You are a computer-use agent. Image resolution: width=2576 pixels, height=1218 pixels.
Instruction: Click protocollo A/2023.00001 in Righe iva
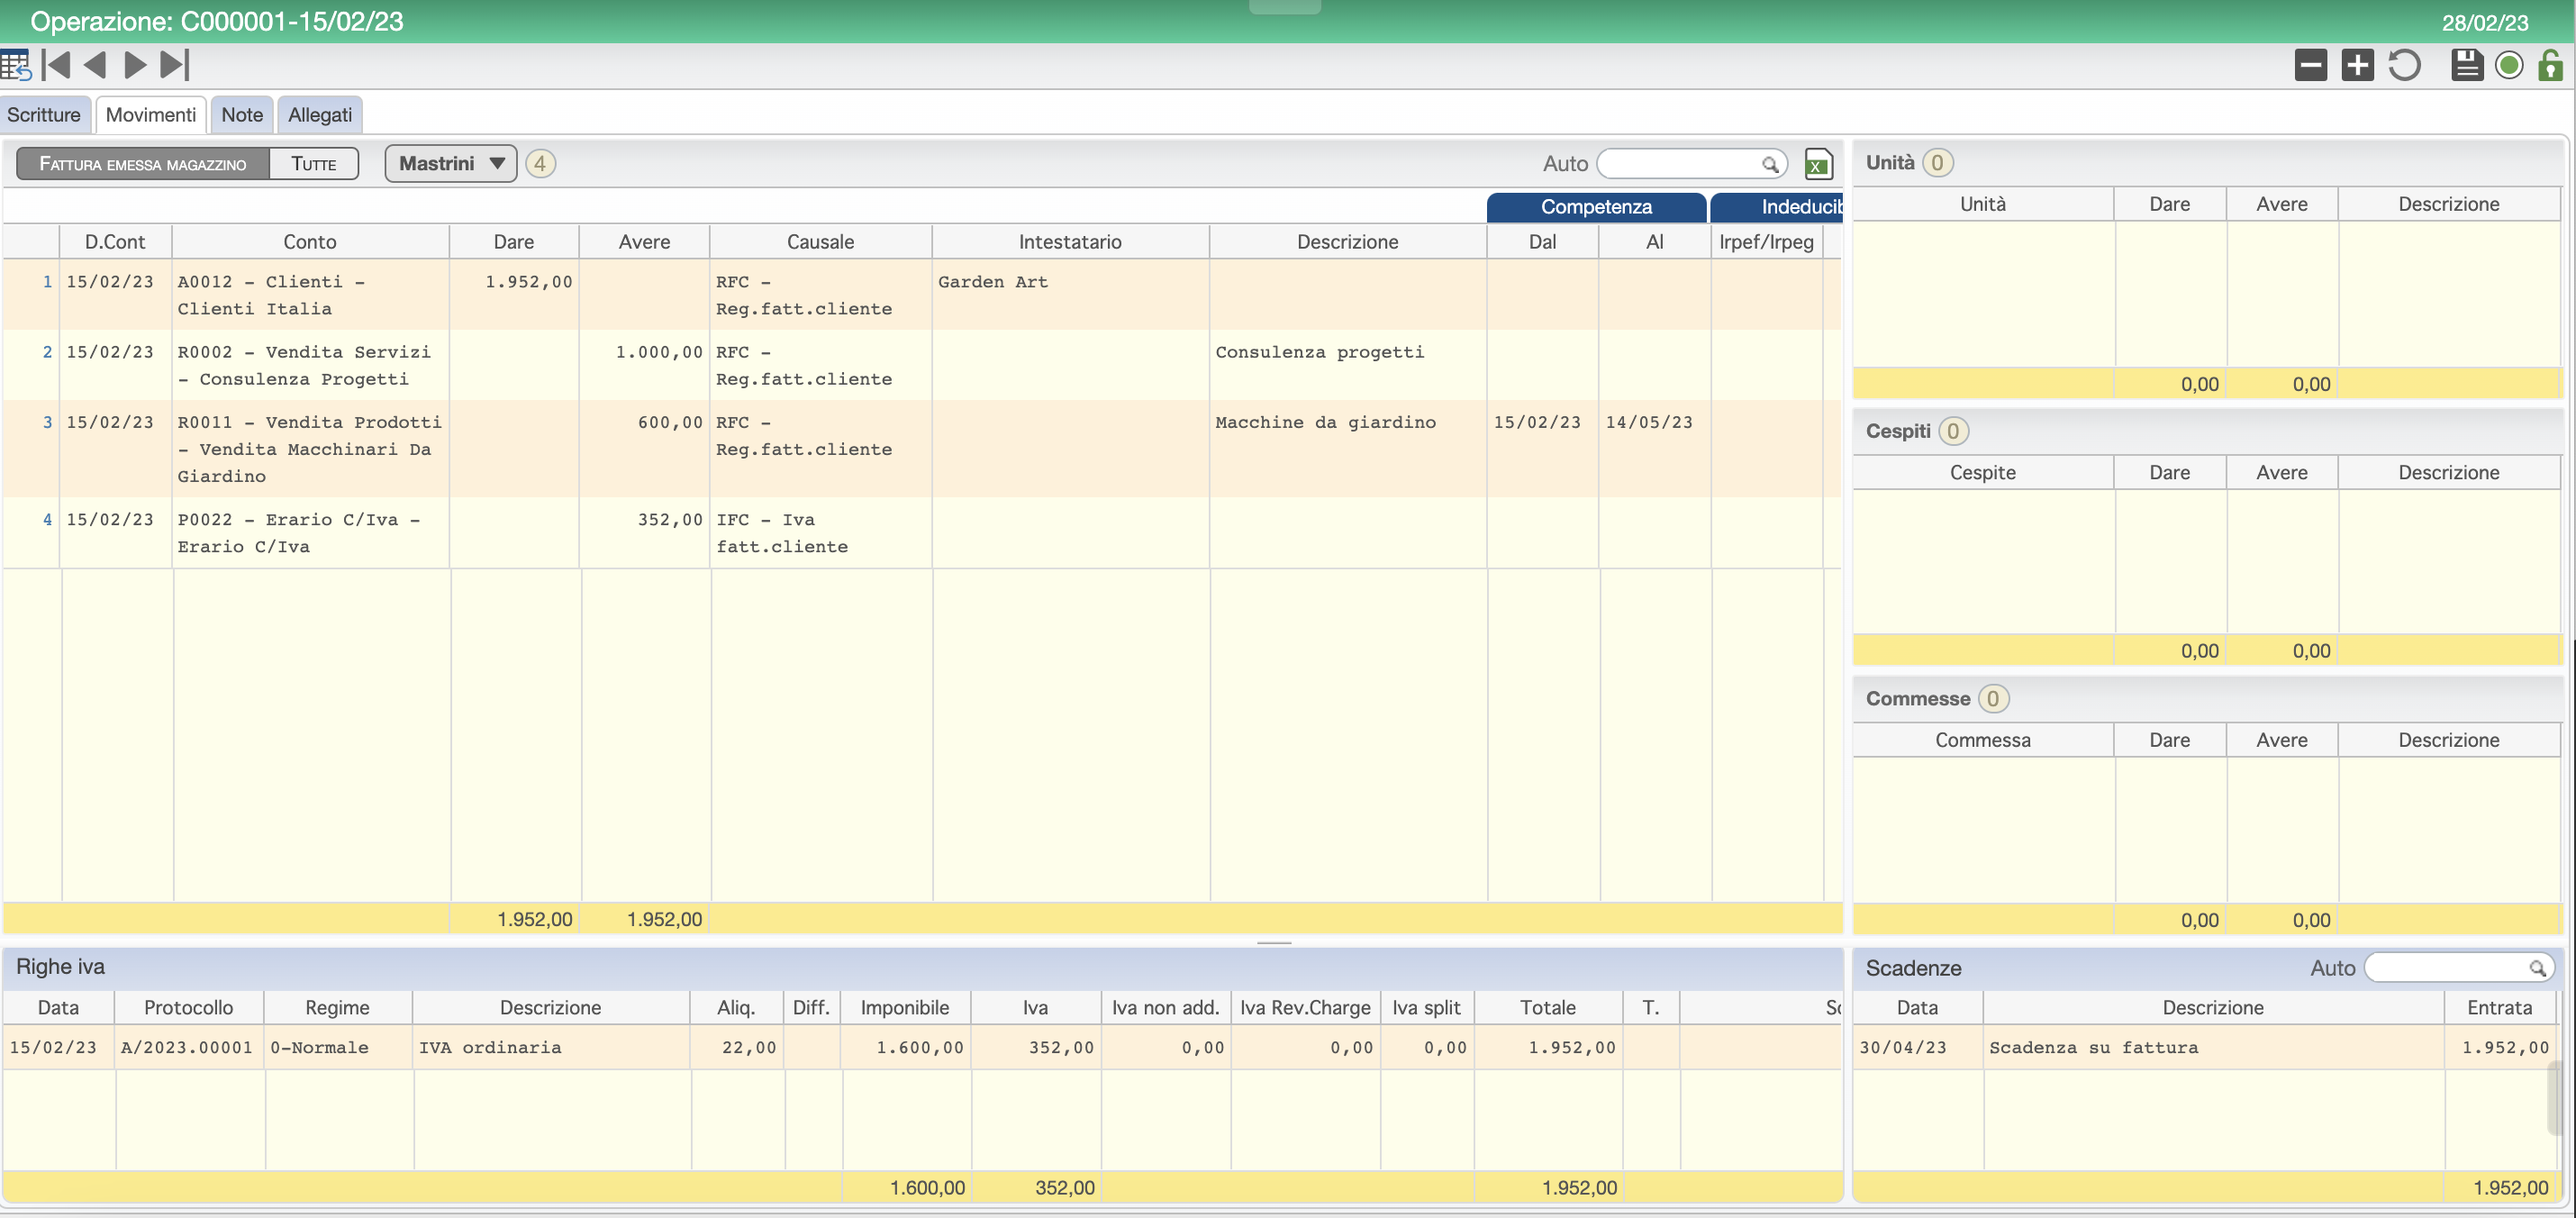(x=187, y=1047)
